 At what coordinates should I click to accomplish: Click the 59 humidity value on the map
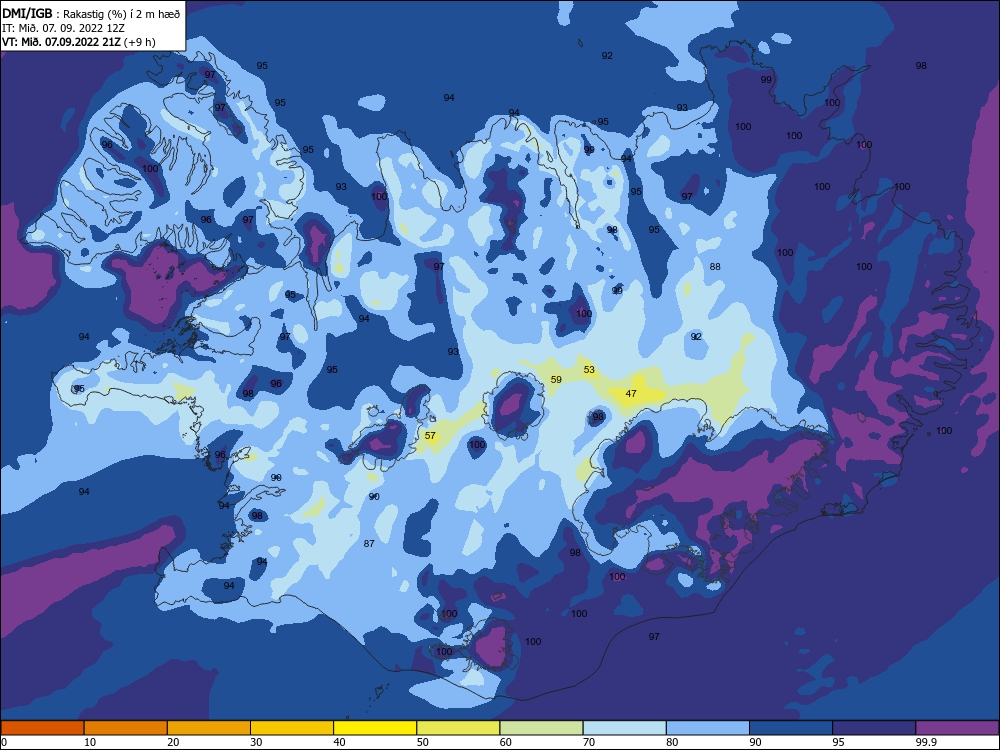[x=556, y=379]
